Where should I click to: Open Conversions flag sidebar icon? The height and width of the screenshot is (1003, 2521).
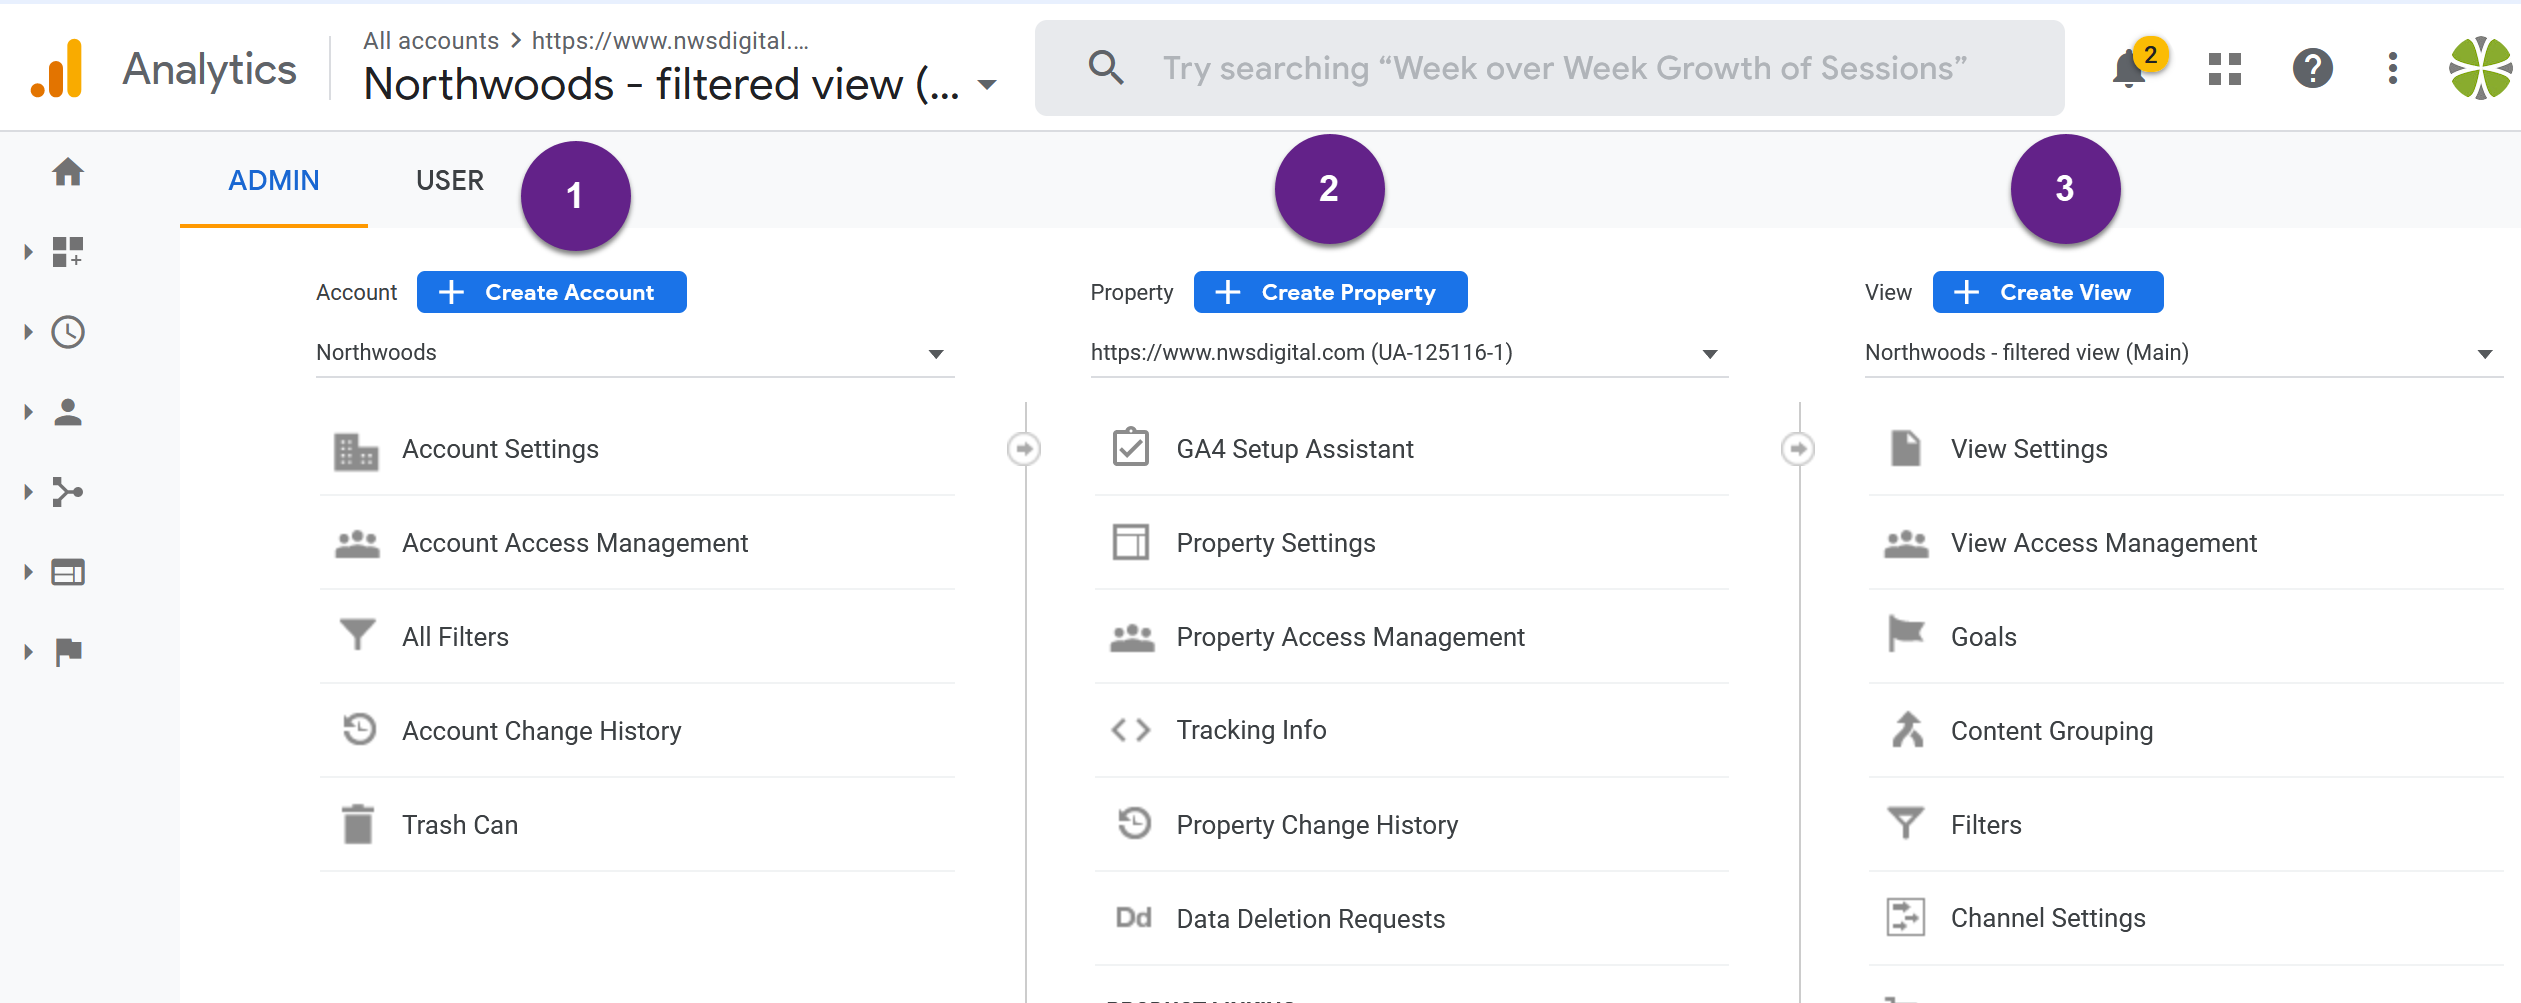click(x=68, y=652)
